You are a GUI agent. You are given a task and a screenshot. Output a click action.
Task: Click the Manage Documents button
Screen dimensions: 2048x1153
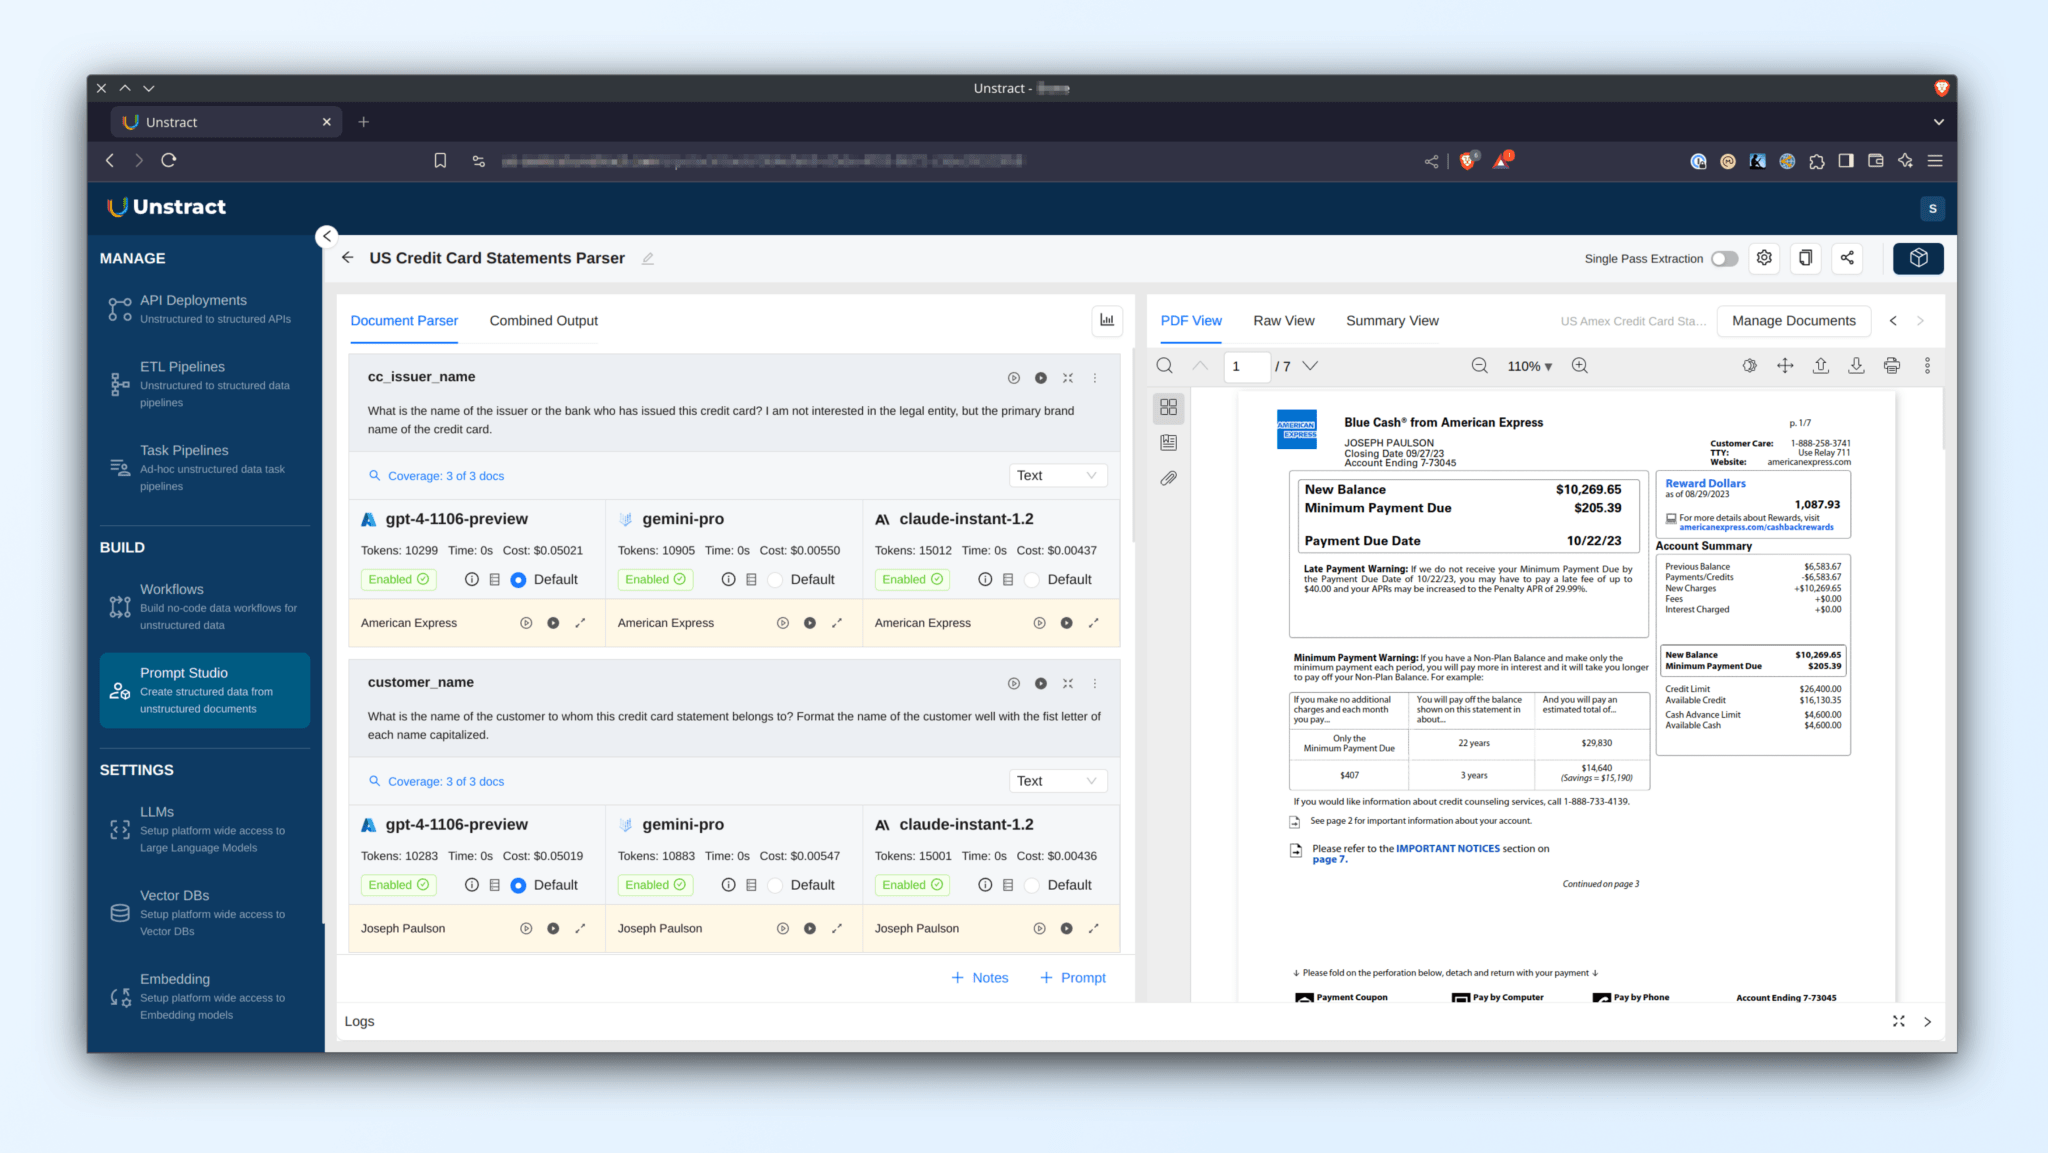point(1793,320)
